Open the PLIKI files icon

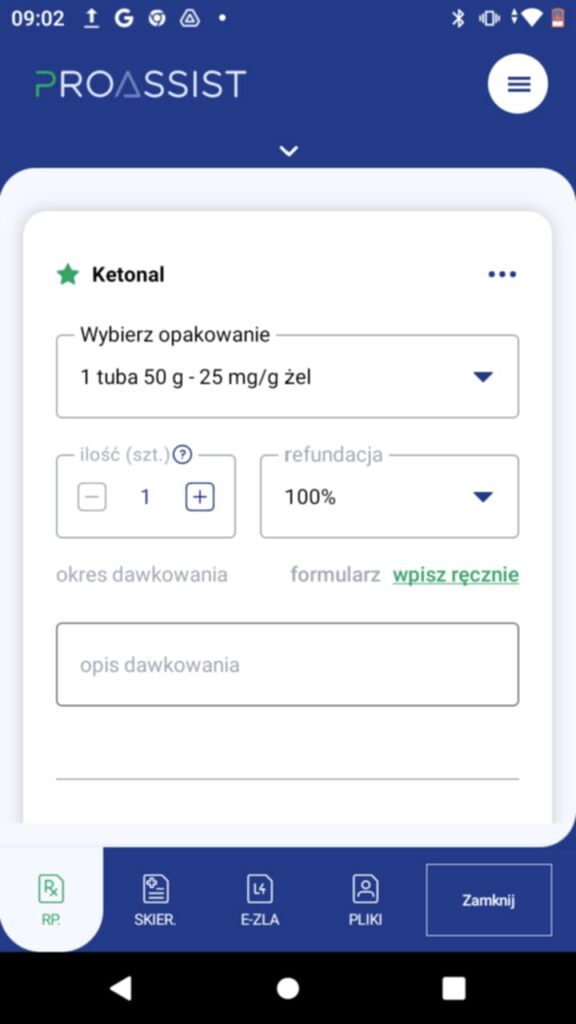365,901
